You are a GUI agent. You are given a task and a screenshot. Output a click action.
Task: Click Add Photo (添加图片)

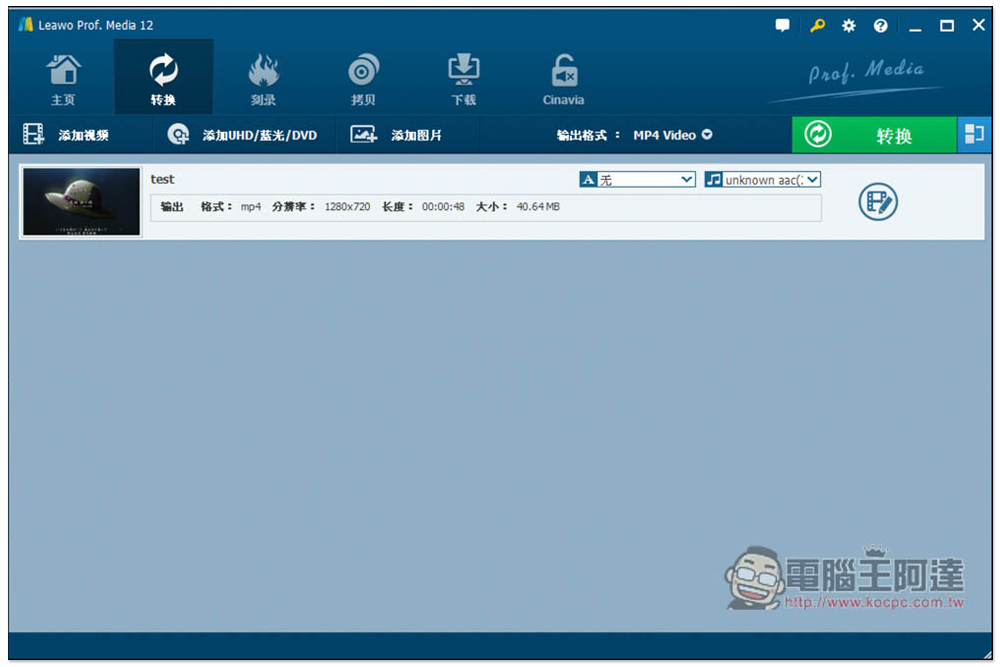(x=396, y=135)
